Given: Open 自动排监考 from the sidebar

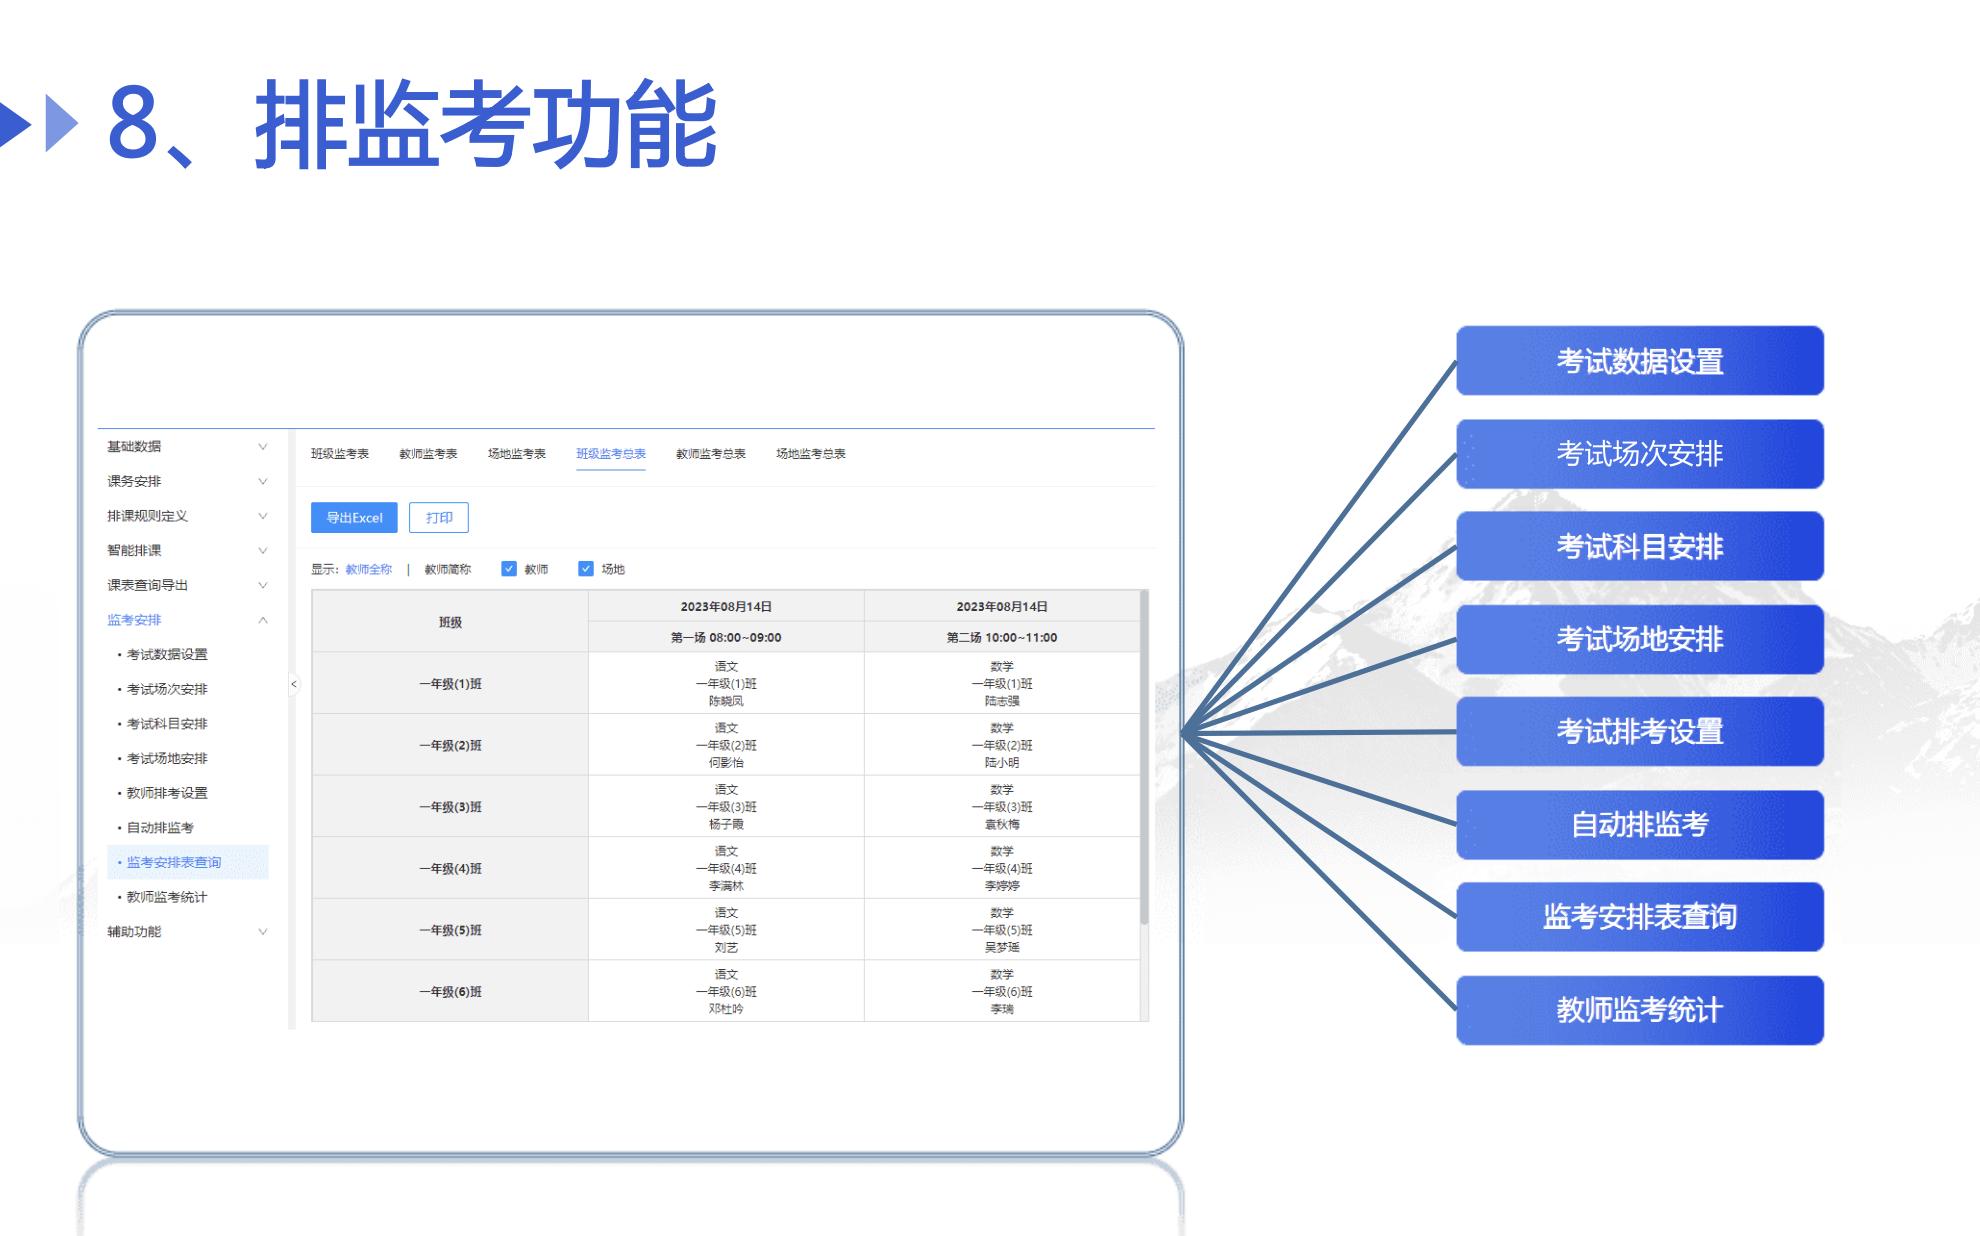Looking at the screenshot, I should point(156,828).
